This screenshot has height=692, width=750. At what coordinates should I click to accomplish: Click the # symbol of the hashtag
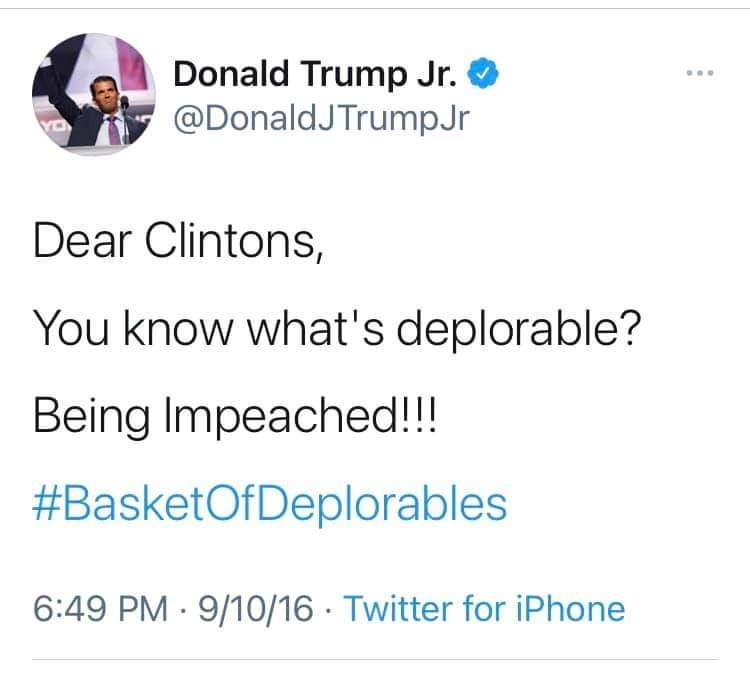pos(46,504)
